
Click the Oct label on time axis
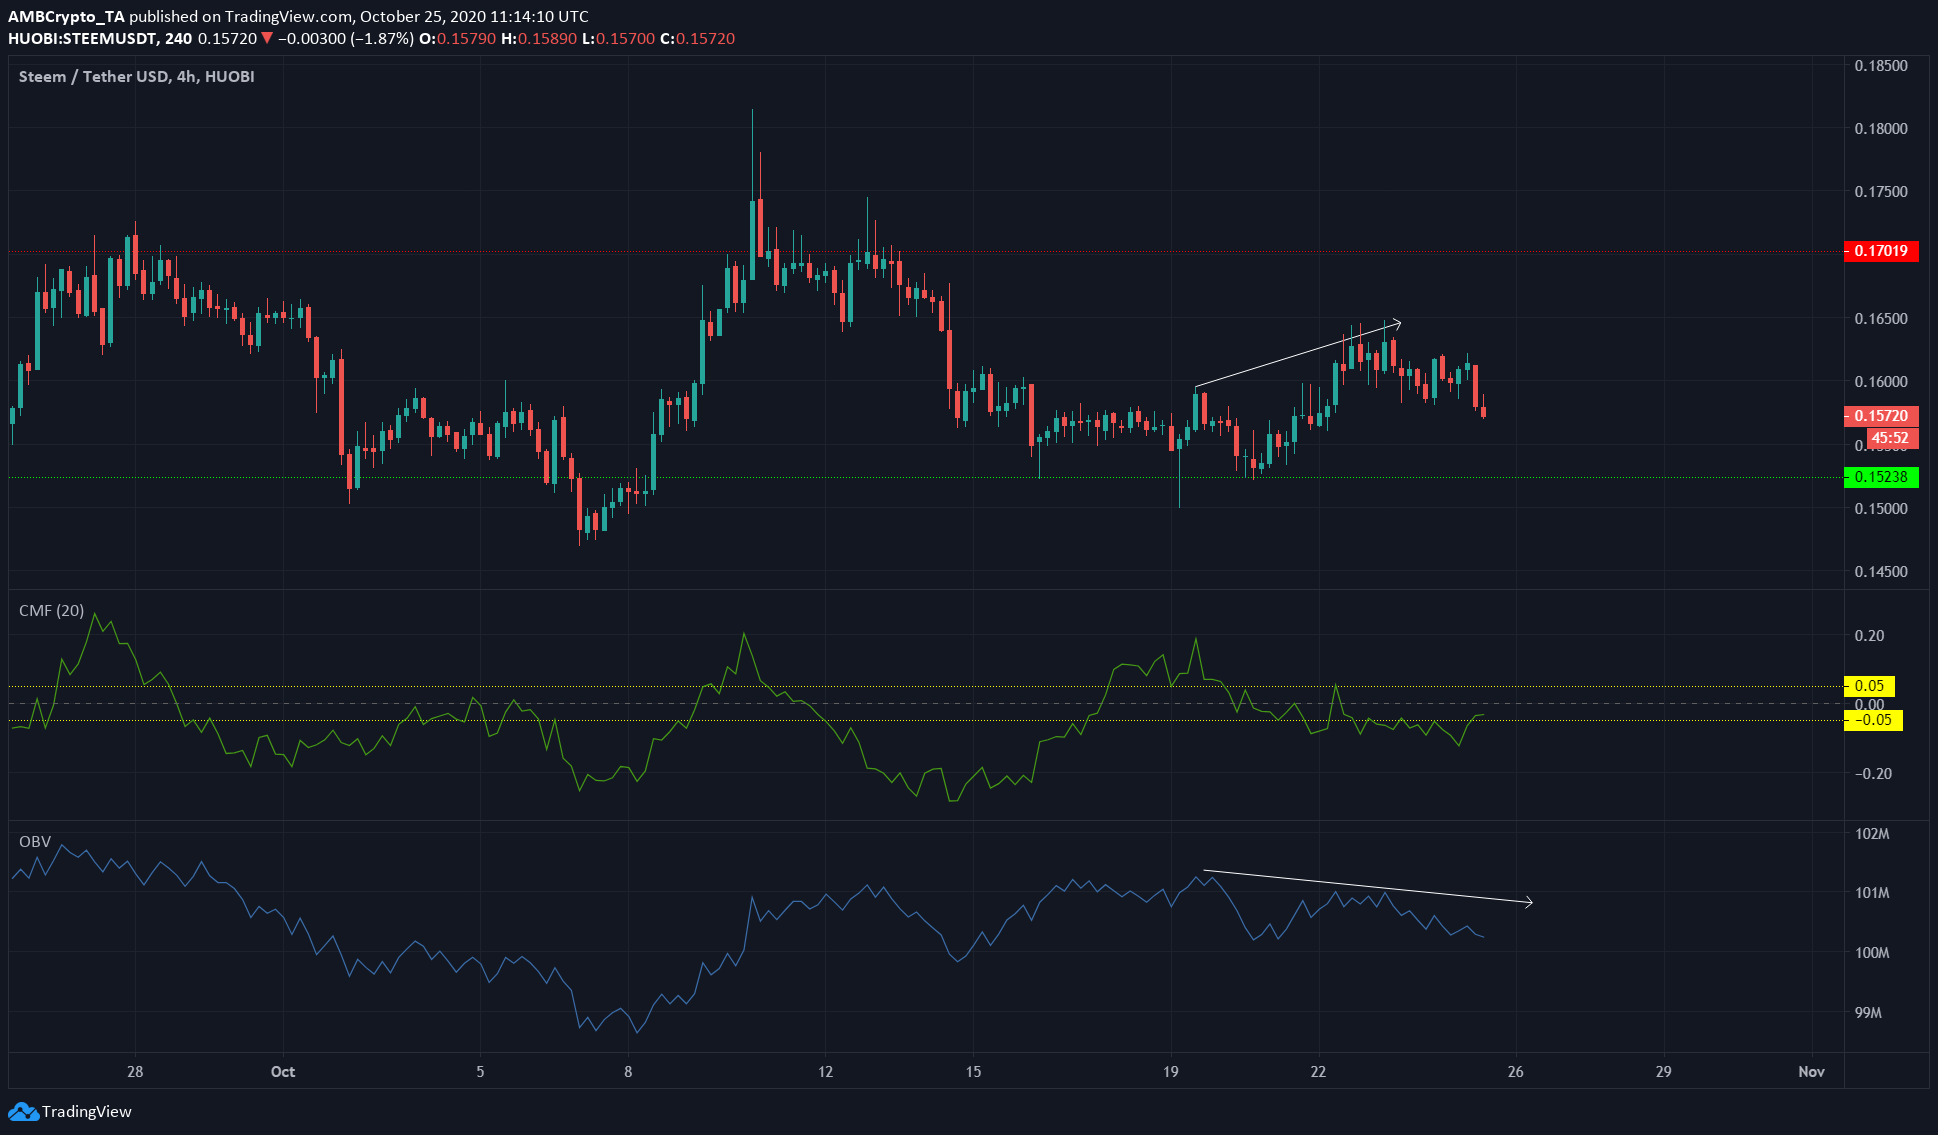click(283, 1072)
